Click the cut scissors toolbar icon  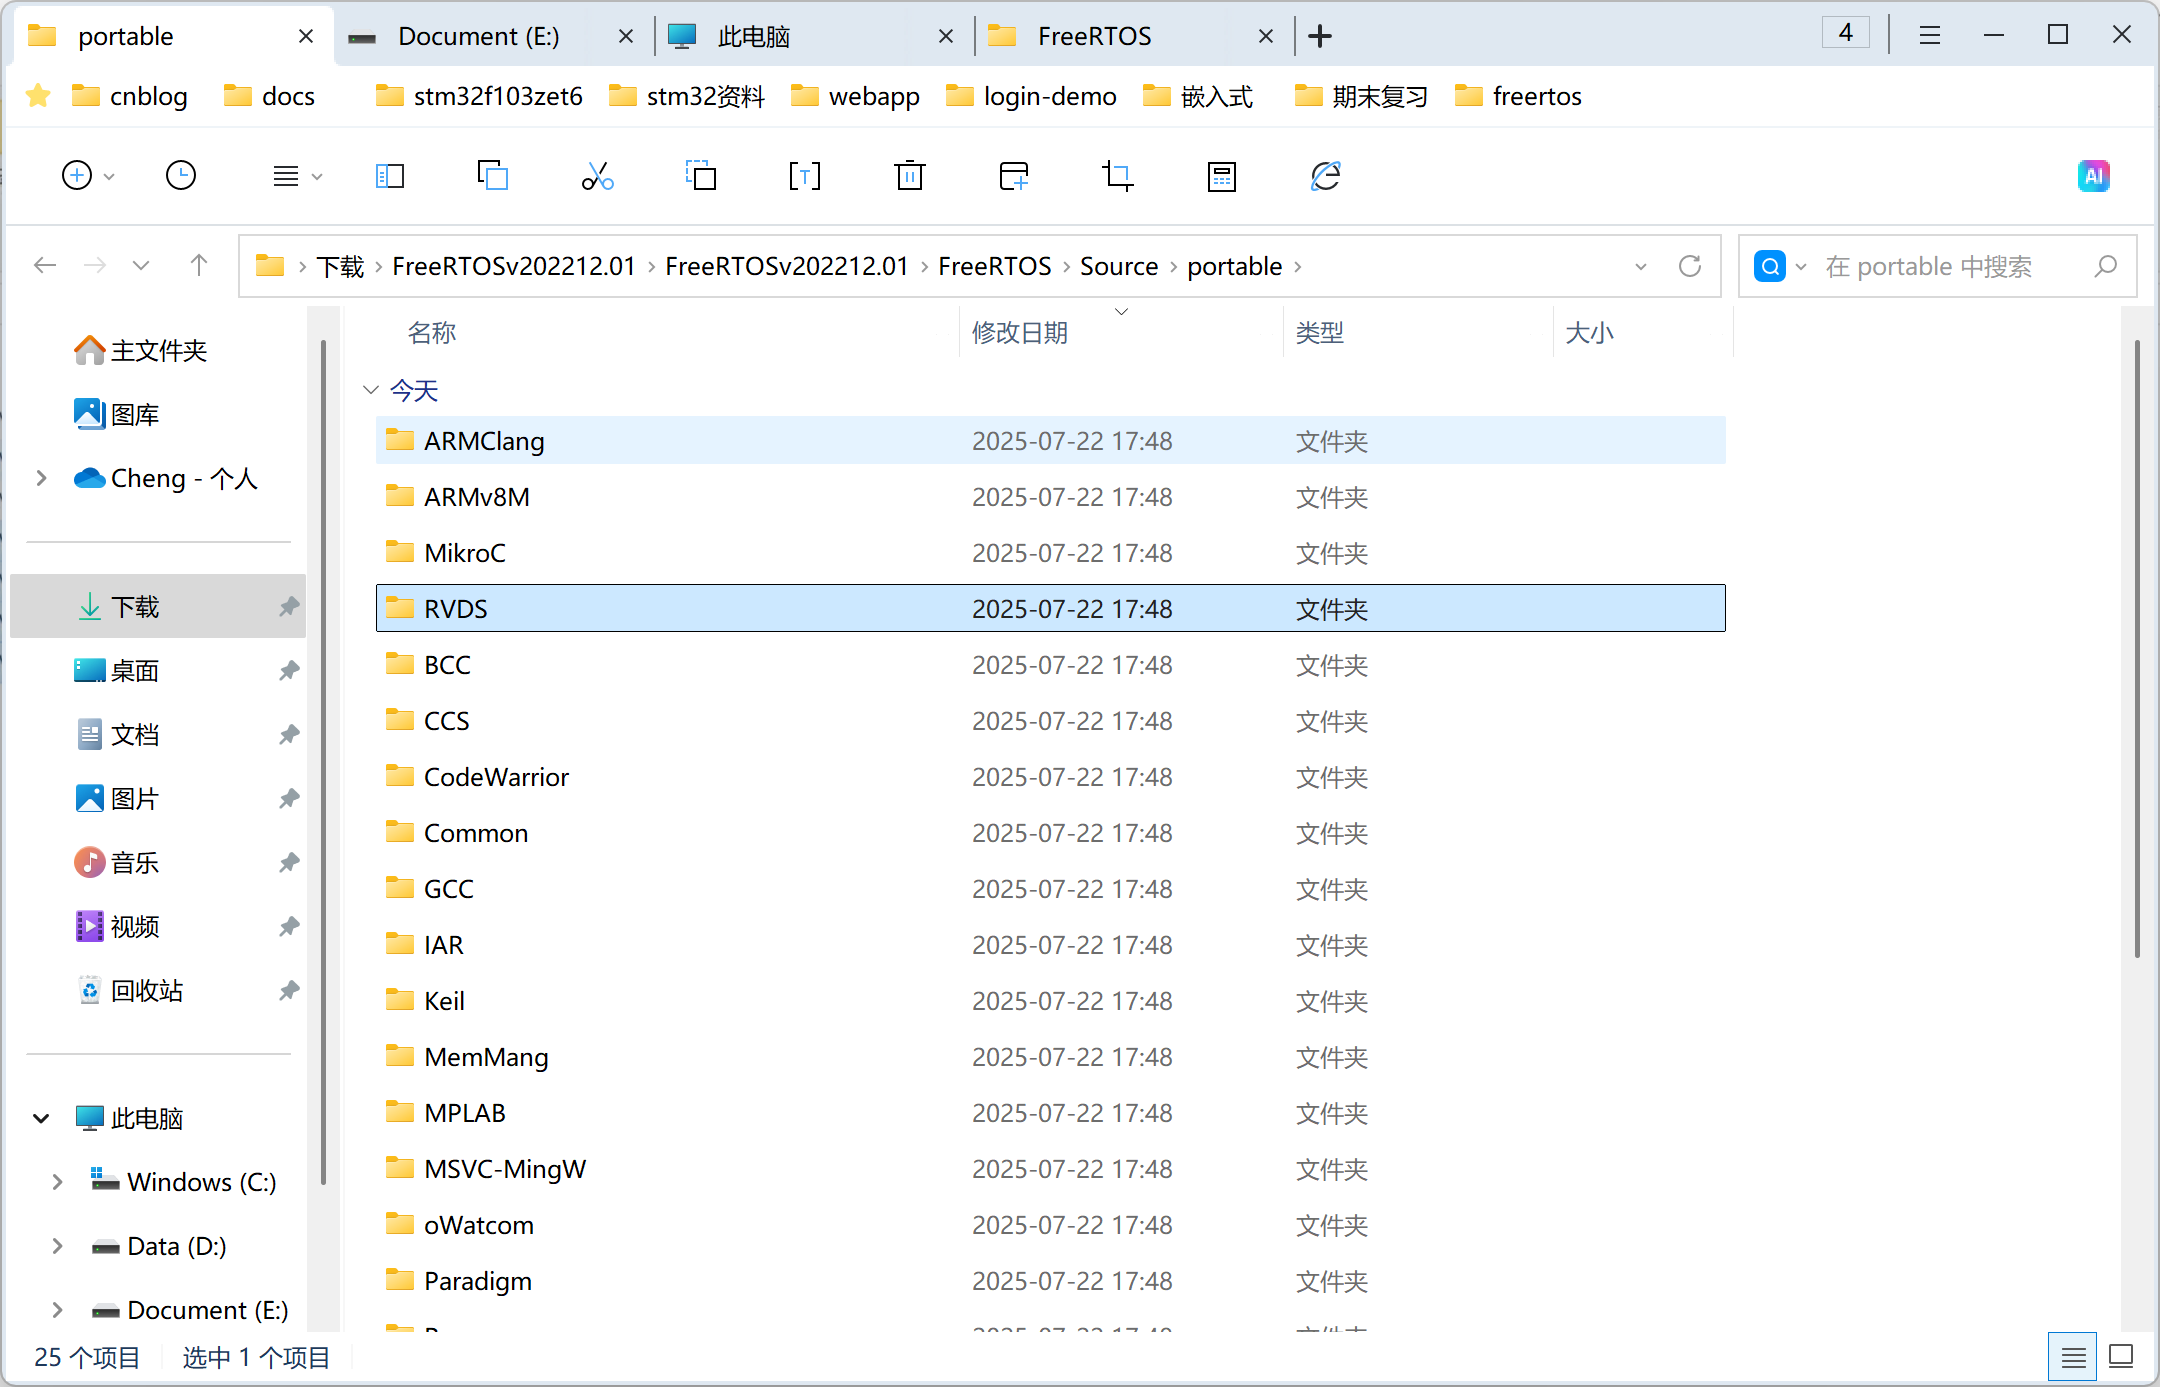pos(597,177)
